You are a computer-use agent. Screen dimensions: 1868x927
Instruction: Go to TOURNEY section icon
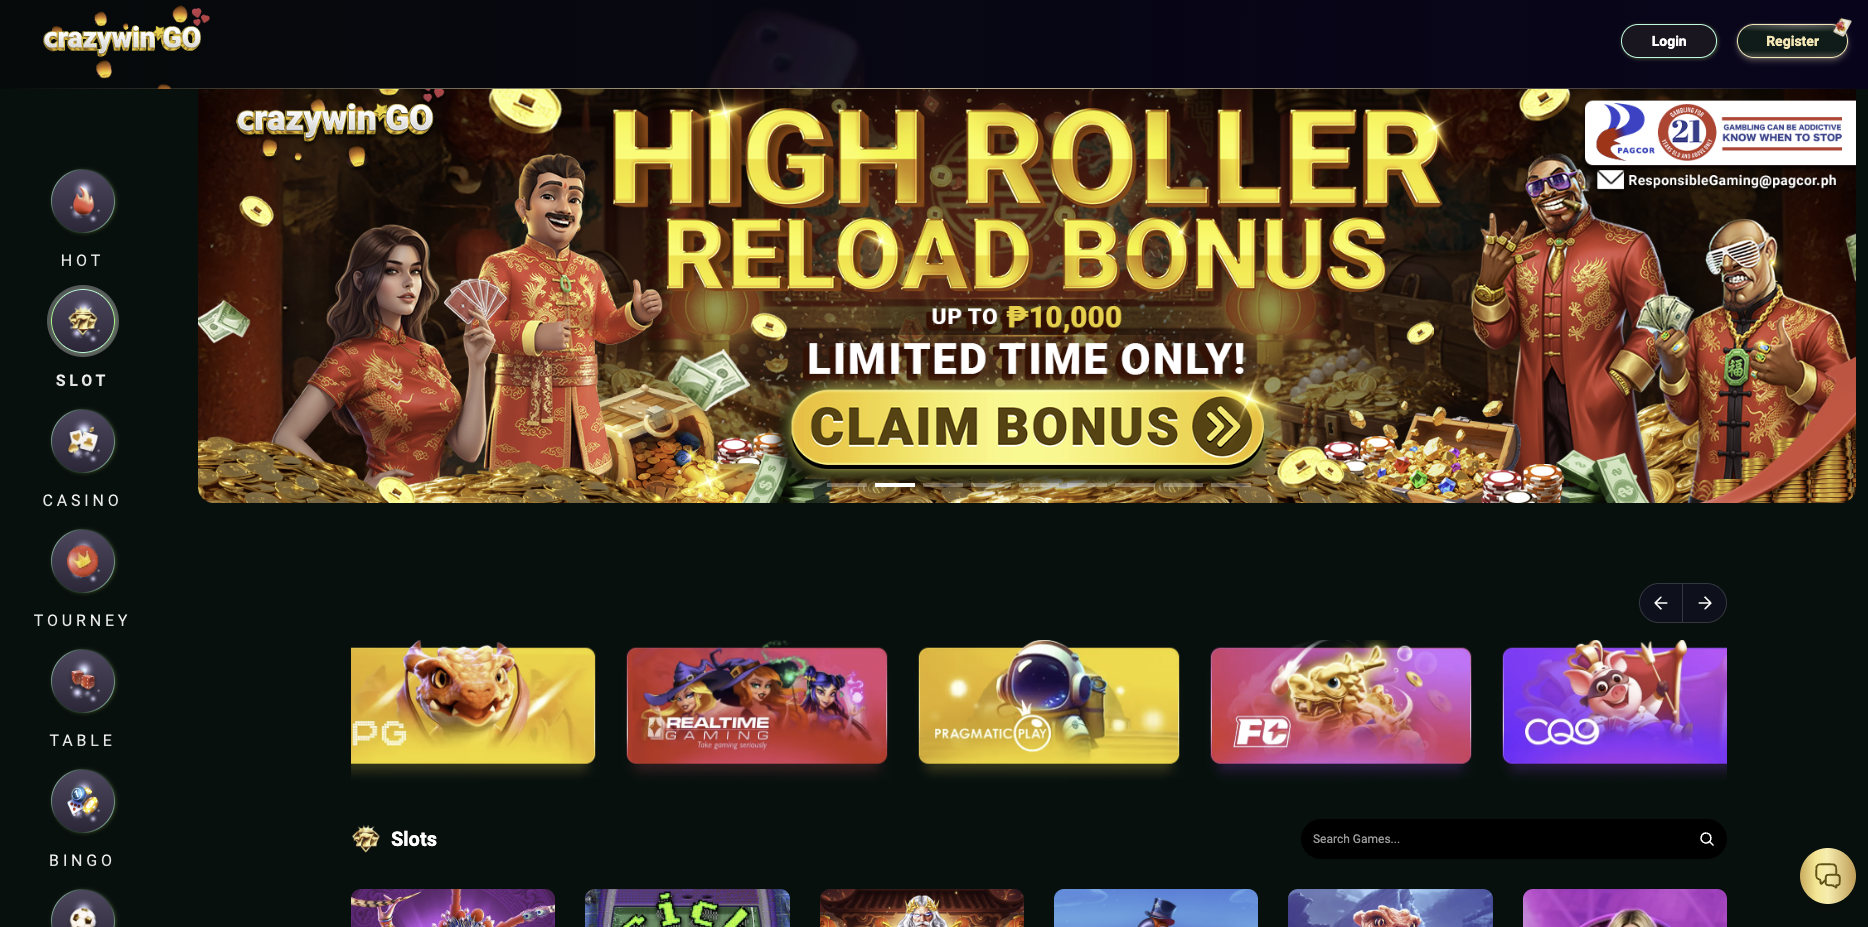(x=83, y=561)
